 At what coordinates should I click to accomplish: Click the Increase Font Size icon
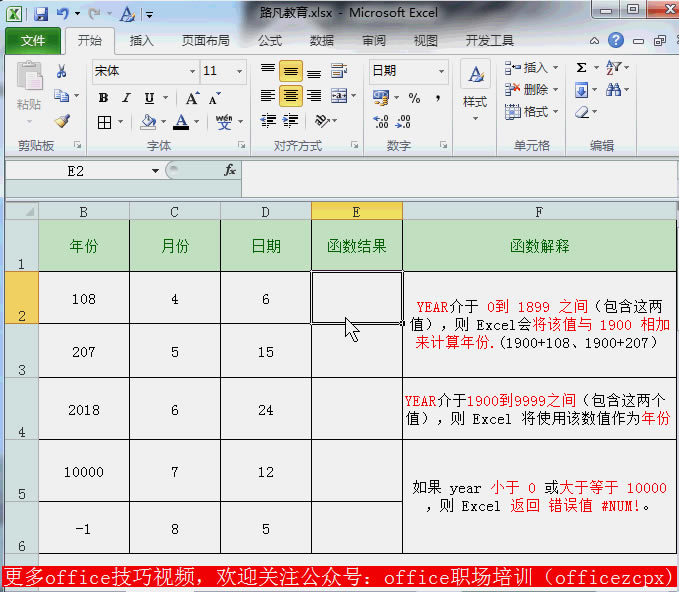pos(192,98)
